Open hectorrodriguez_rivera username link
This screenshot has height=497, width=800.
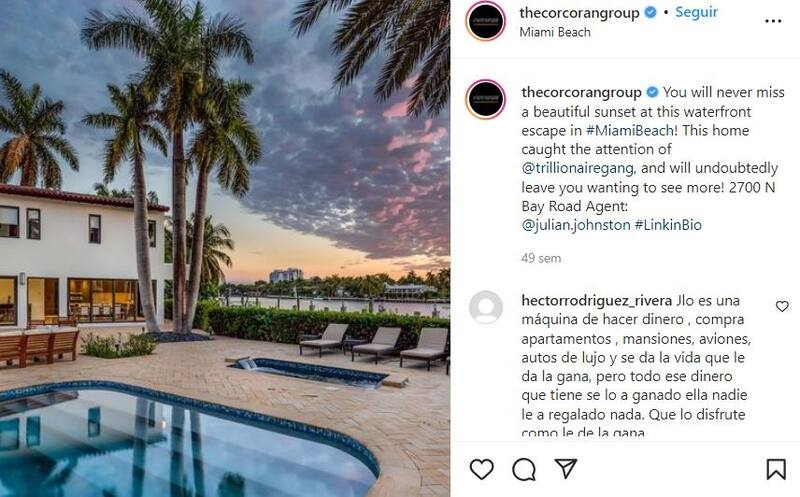point(596,301)
